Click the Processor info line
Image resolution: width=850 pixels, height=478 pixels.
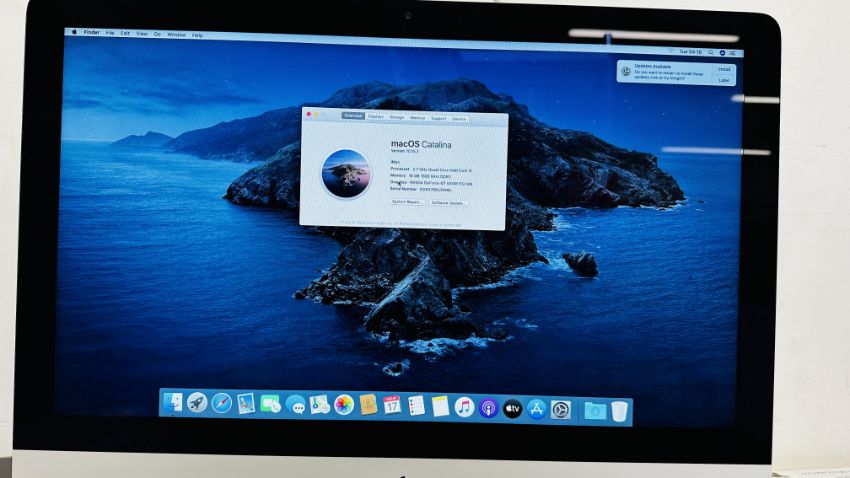[x=430, y=170]
